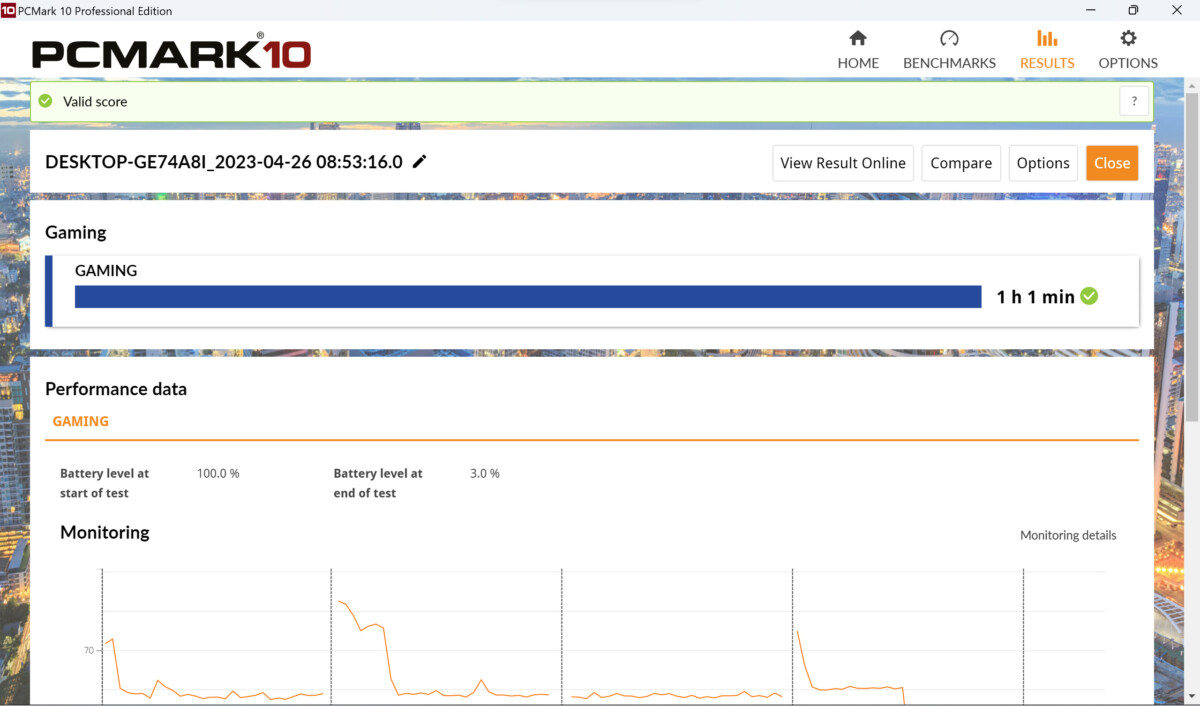This screenshot has width=1200, height=706.
Task: Open the question mark help button
Action: pos(1134,101)
